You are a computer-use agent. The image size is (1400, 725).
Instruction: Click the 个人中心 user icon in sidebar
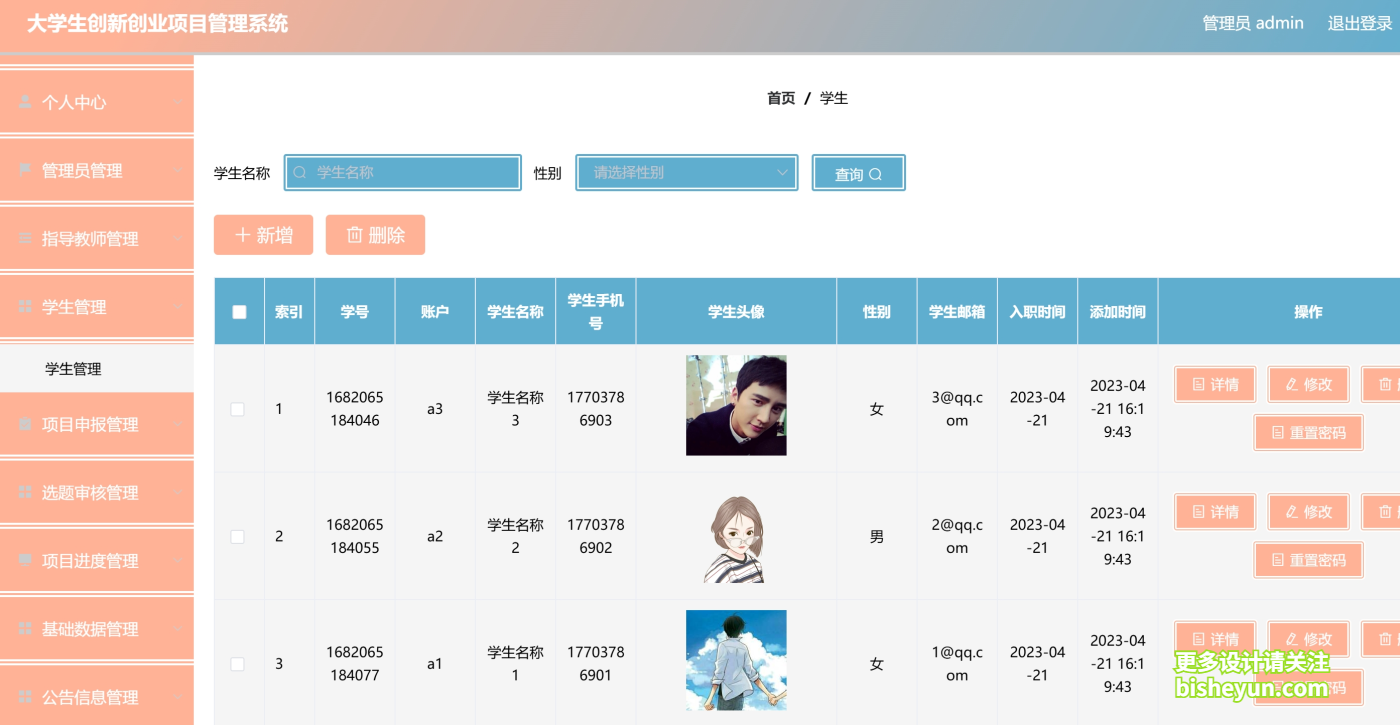25,102
